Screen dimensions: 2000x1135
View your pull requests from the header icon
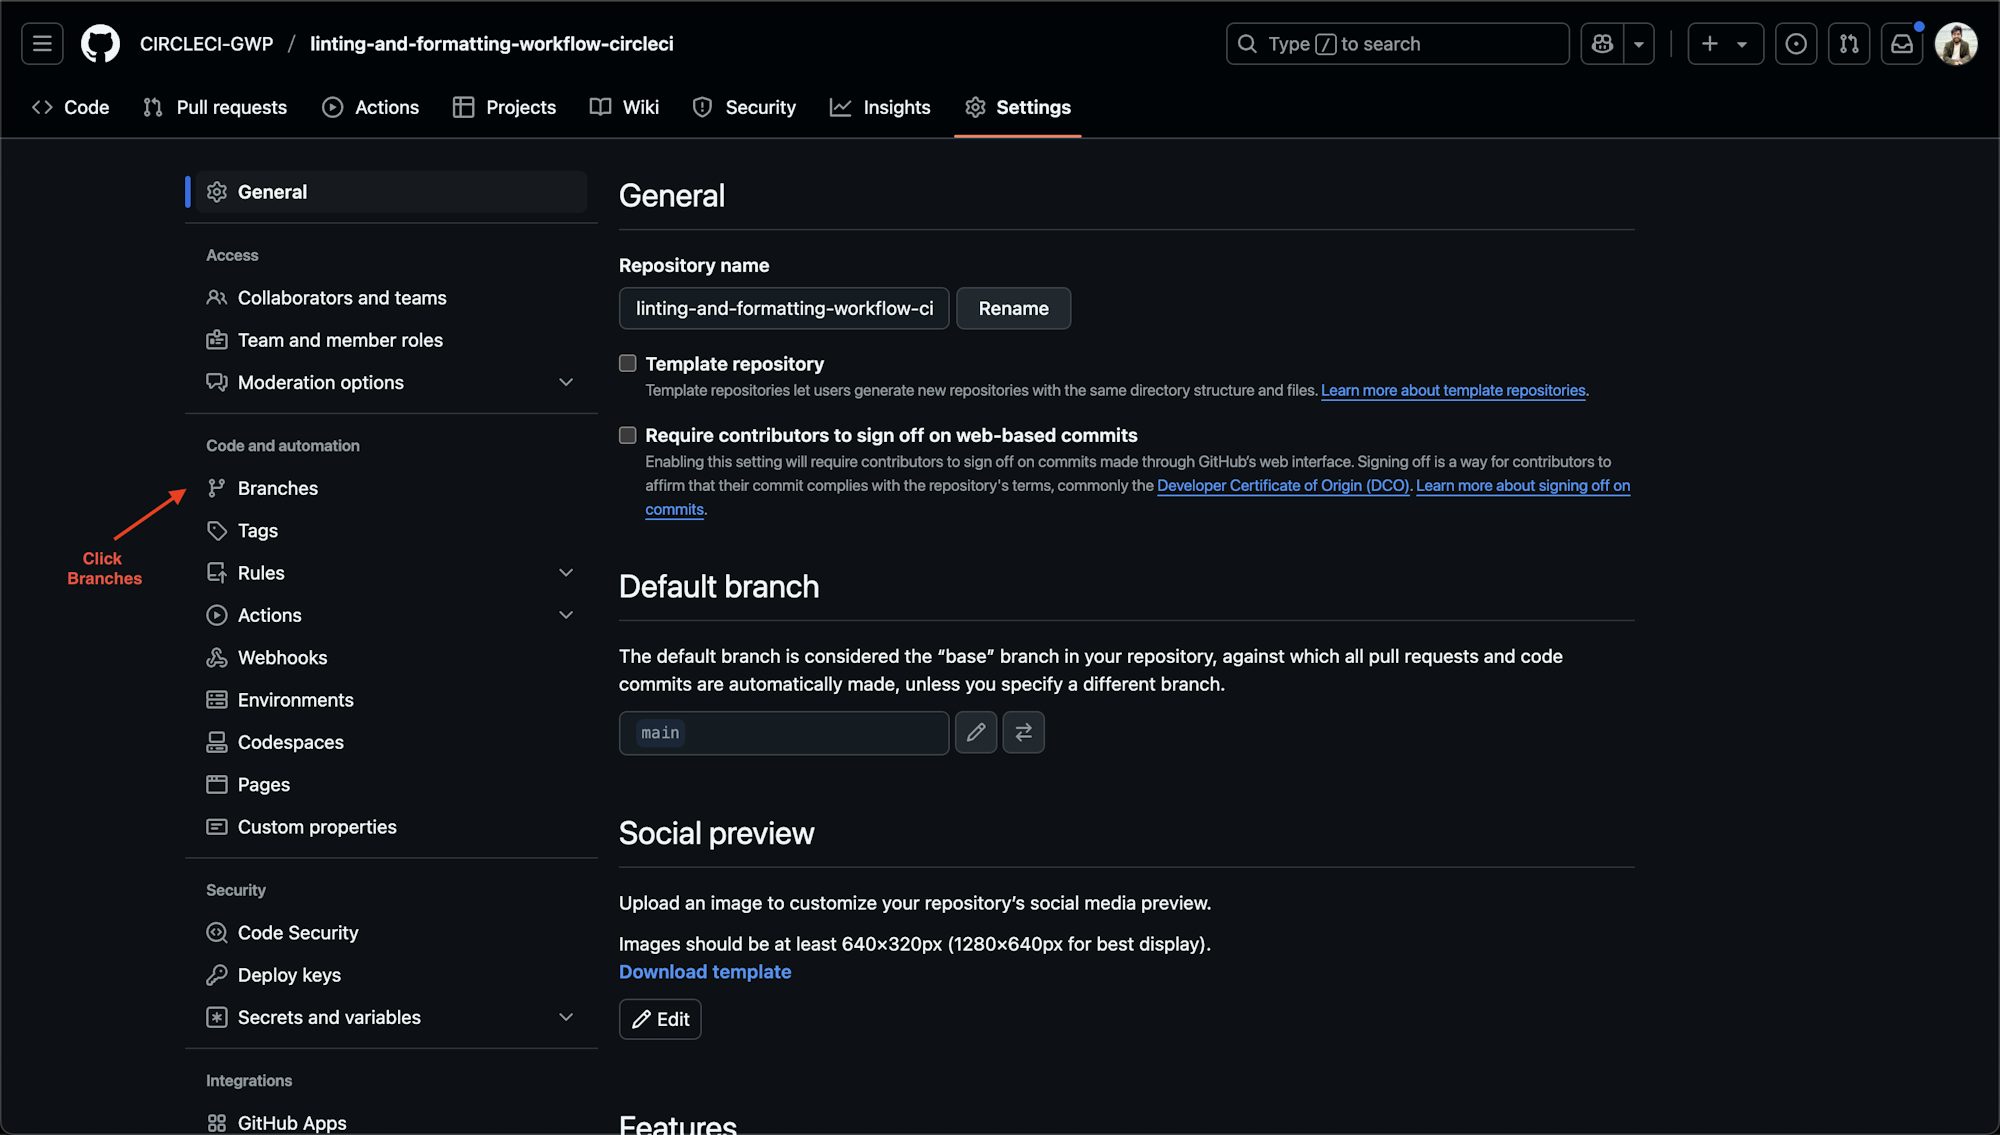pyautogui.click(x=1849, y=43)
